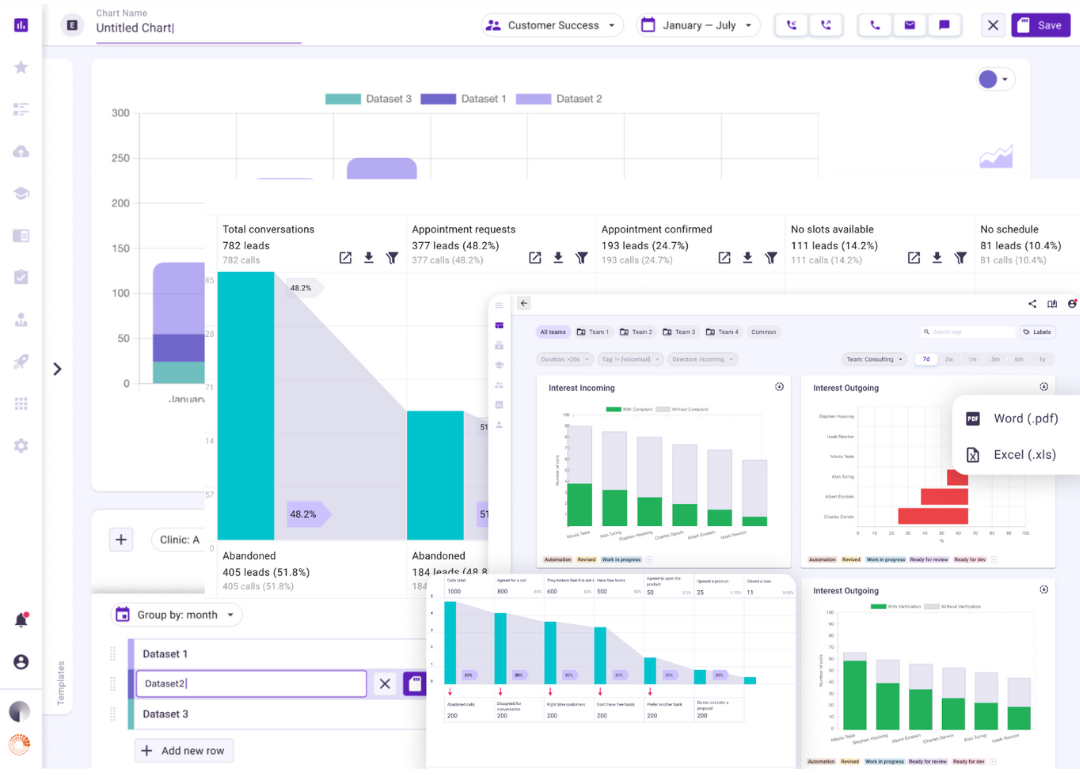Open the Group by: month dropdown
The width and height of the screenshot is (1080, 775).
(177, 614)
